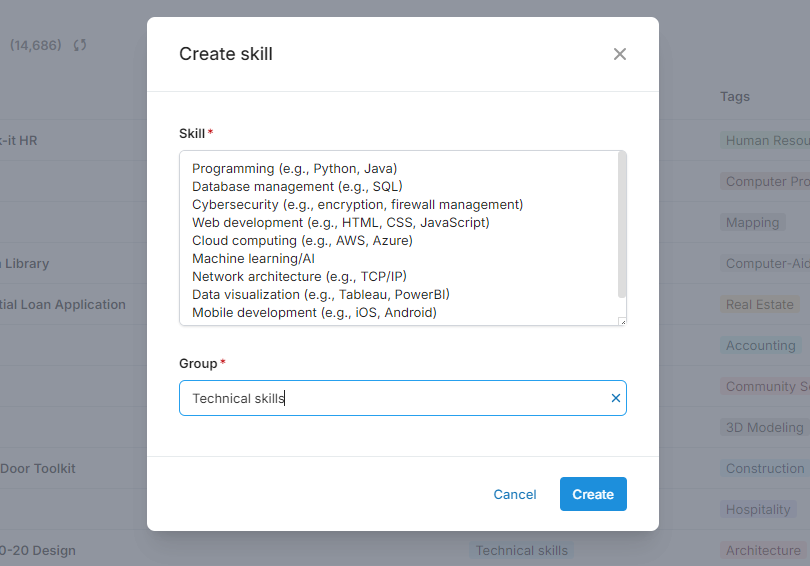Click the Group input field
The image size is (810, 566).
(395, 398)
